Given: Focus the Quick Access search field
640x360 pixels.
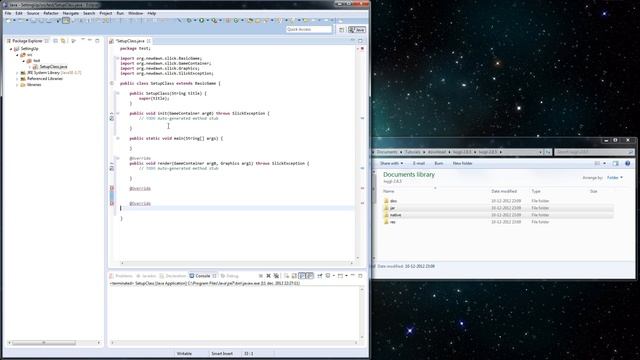Looking at the screenshot, I should [x=309, y=29].
